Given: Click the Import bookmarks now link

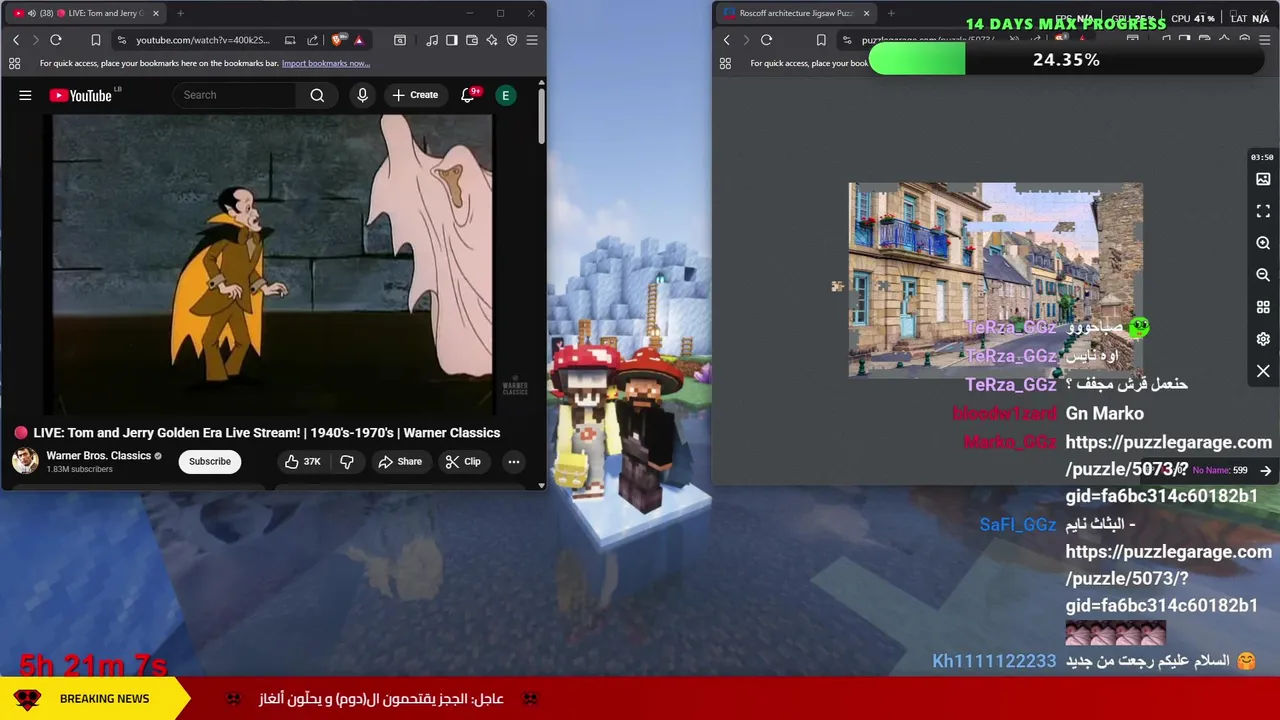Looking at the screenshot, I should [x=325, y=63].
